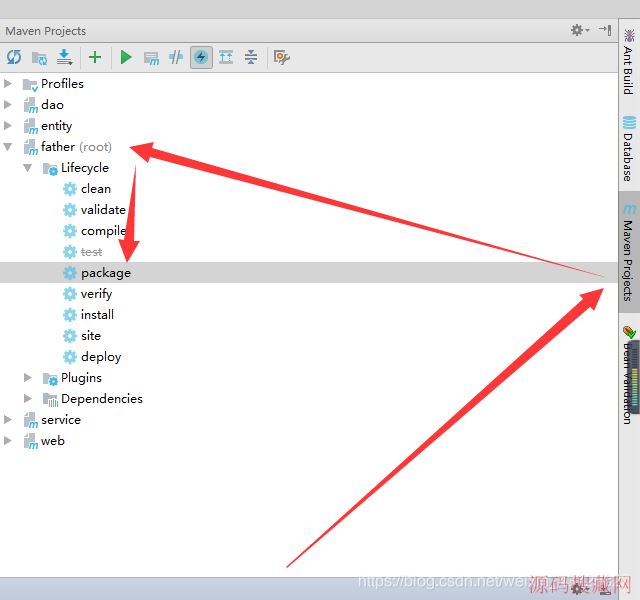This screenshot has height=600, width=640.
Task: Open Maven Settings wrench icon
Action: (x=282, y=58)
